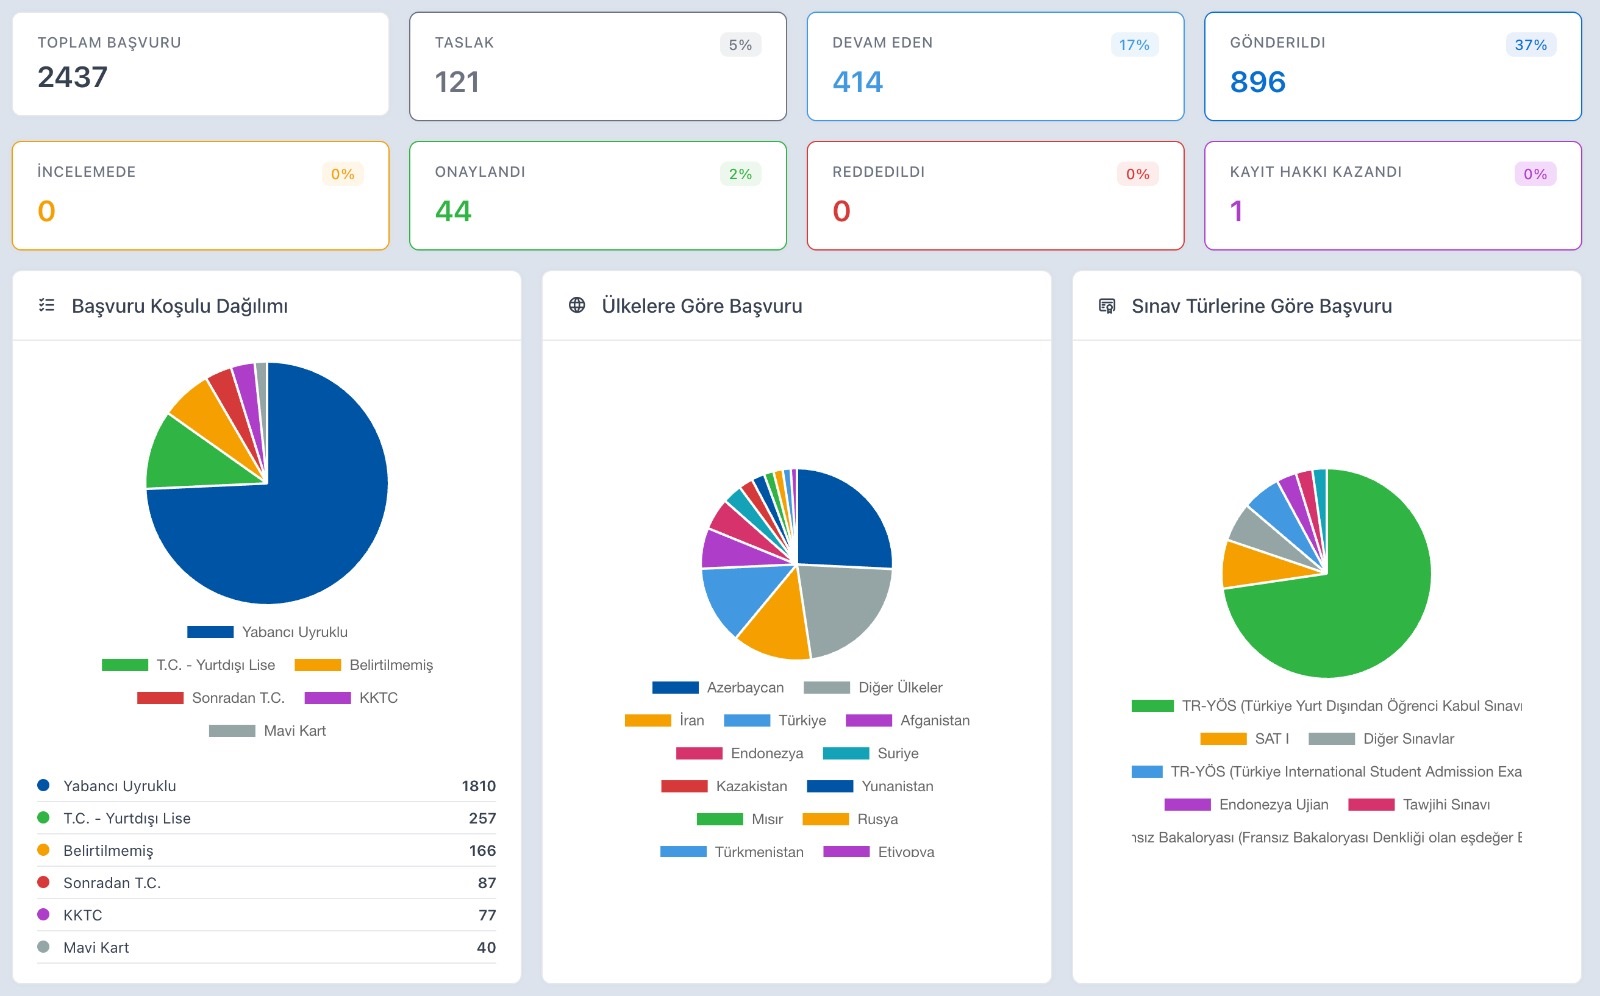Select the T.C. - Yurtdışı Lise 257 row
1600x996 pixels.
click(266, 818)
